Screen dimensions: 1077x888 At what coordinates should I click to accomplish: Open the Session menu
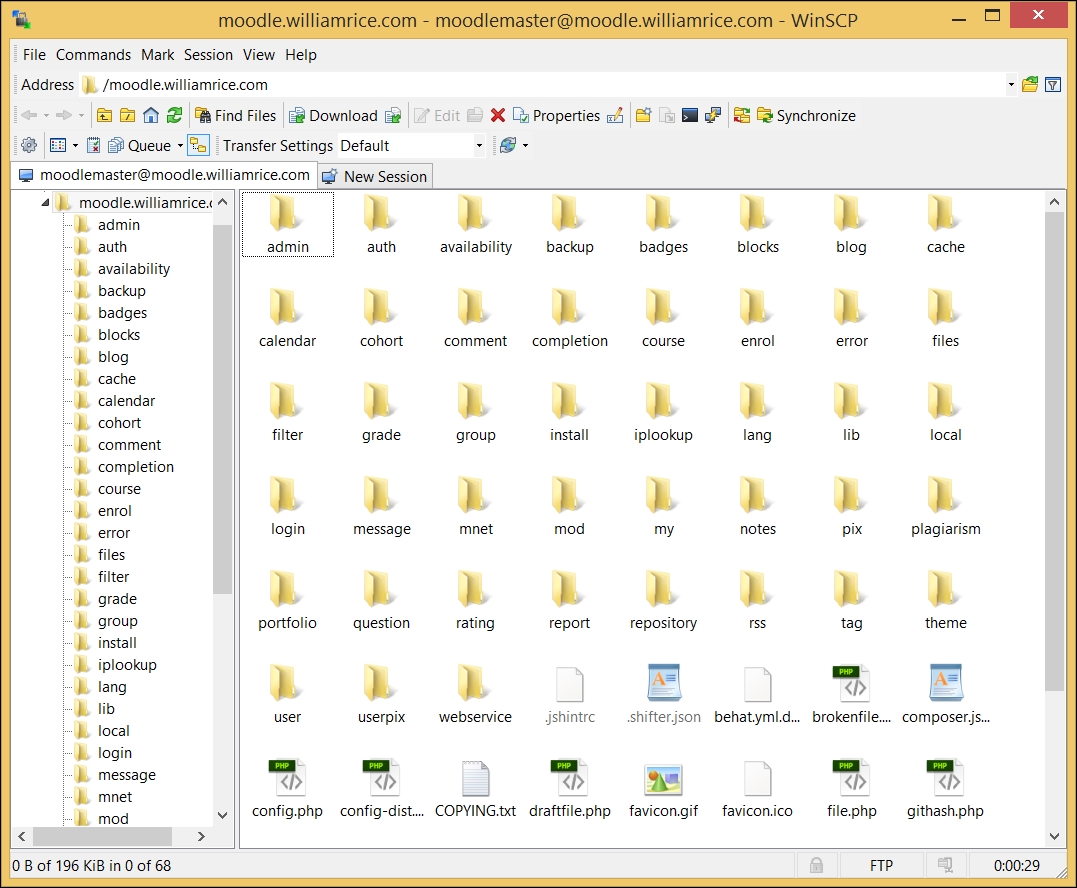click(x=208, y=55)
